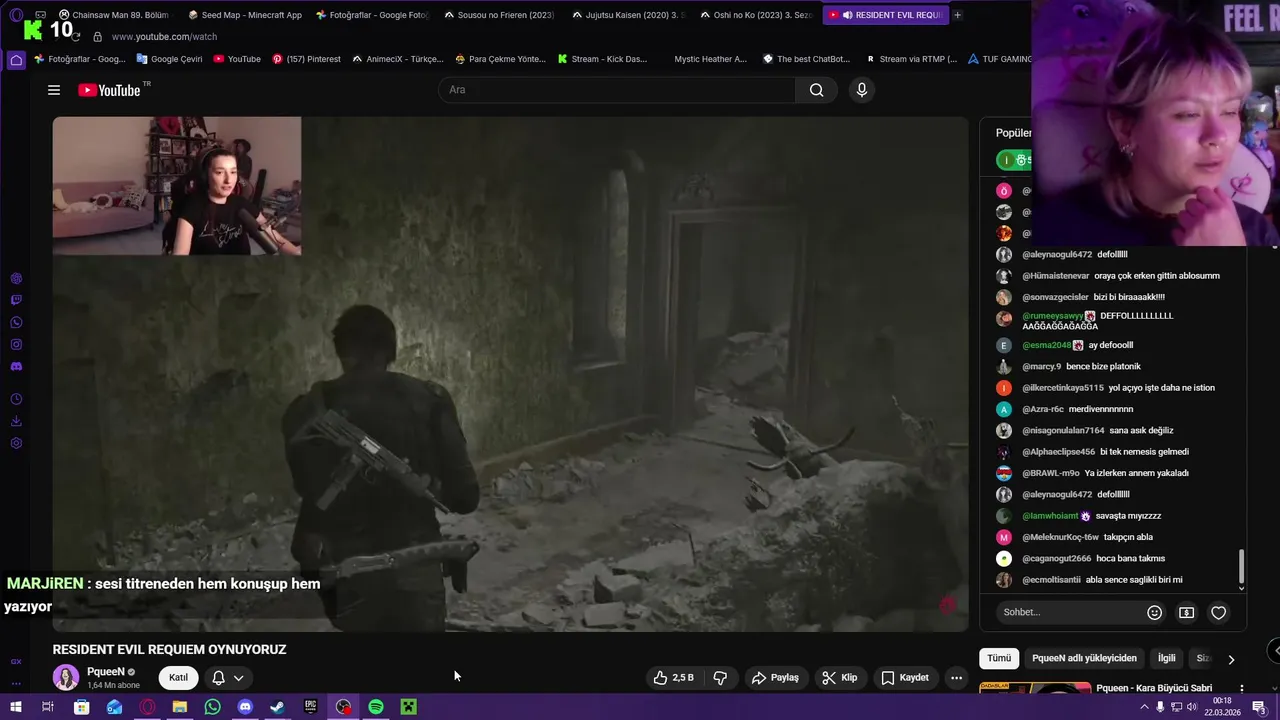Open the YouTube hamburger guide menu
This screenshot has width=1280, height=720.
point(54,90)
